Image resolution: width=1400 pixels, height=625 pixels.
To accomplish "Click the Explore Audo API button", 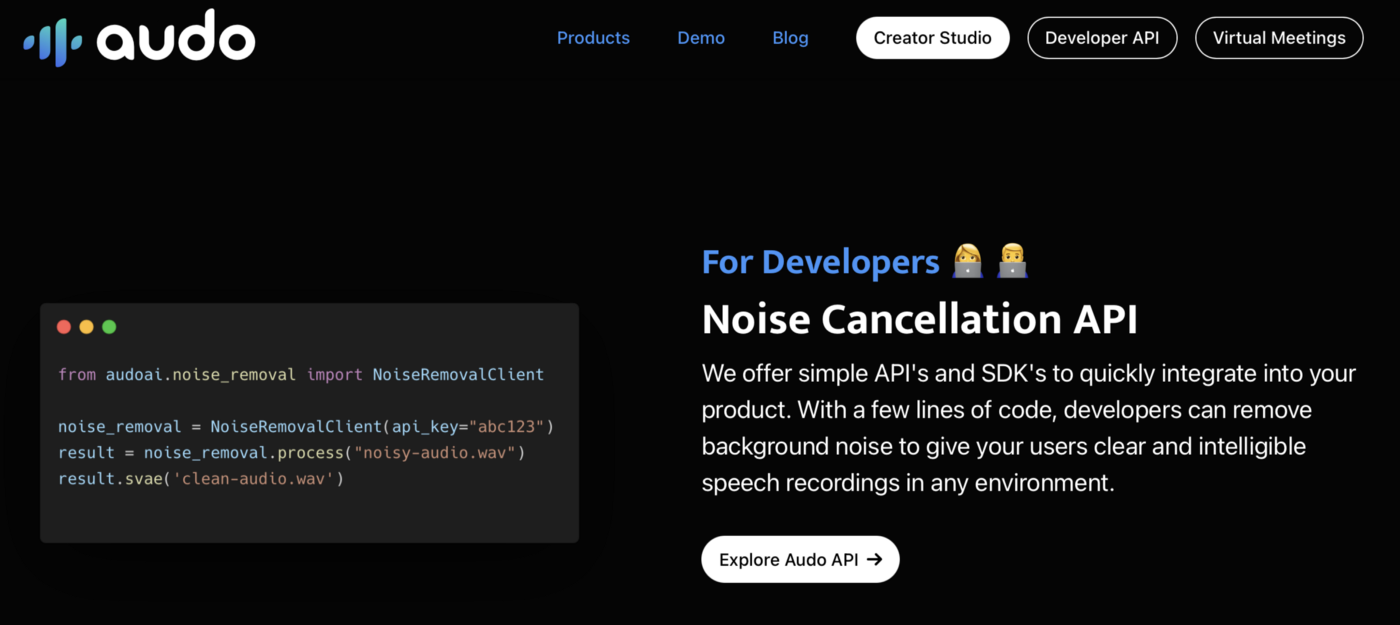I will [800, 559].
